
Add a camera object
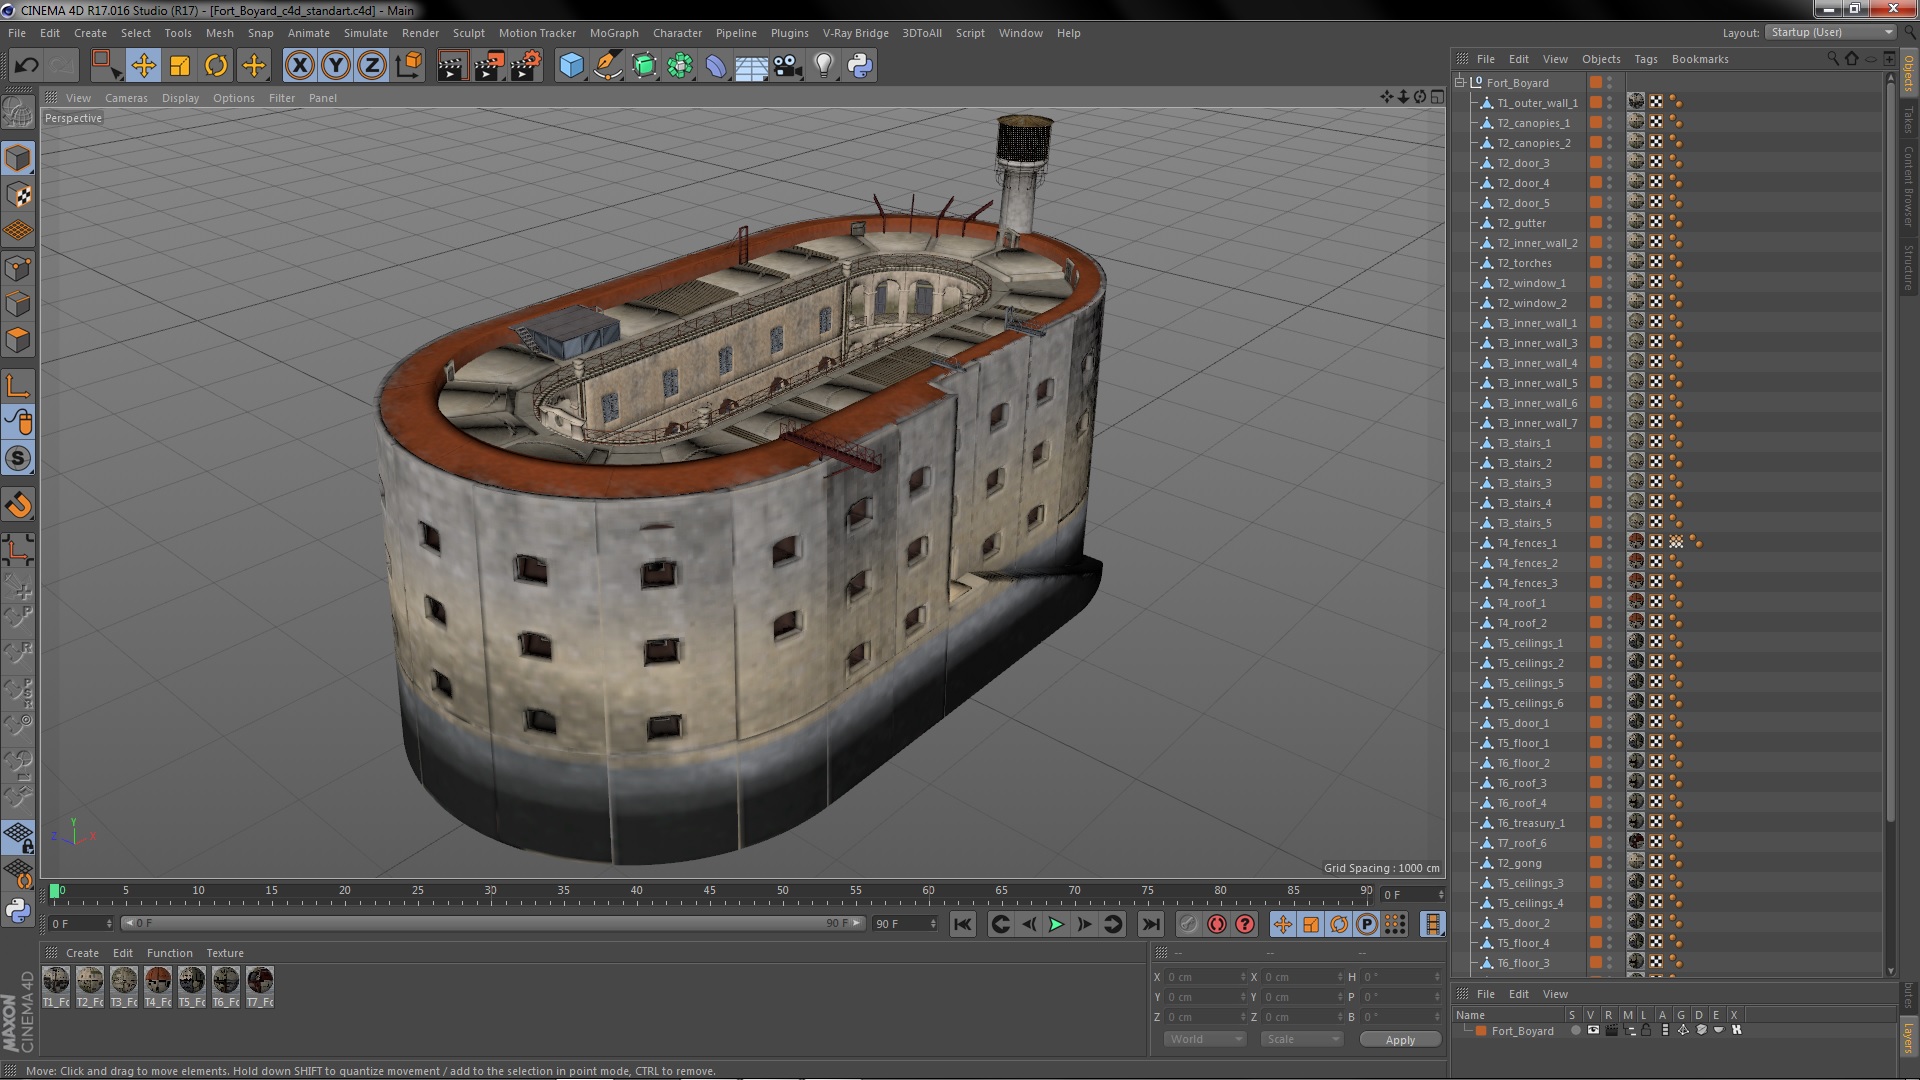(x=788, y=66)
